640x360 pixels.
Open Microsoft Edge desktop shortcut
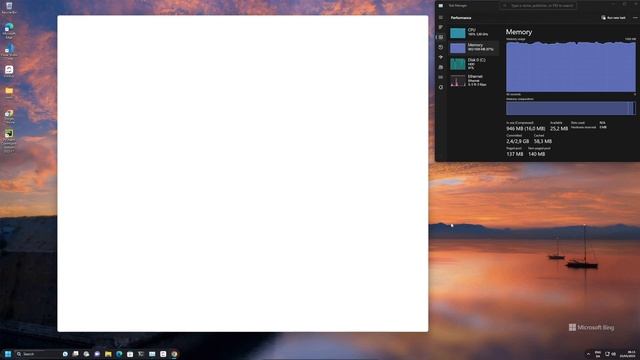(x=9, y=31)
